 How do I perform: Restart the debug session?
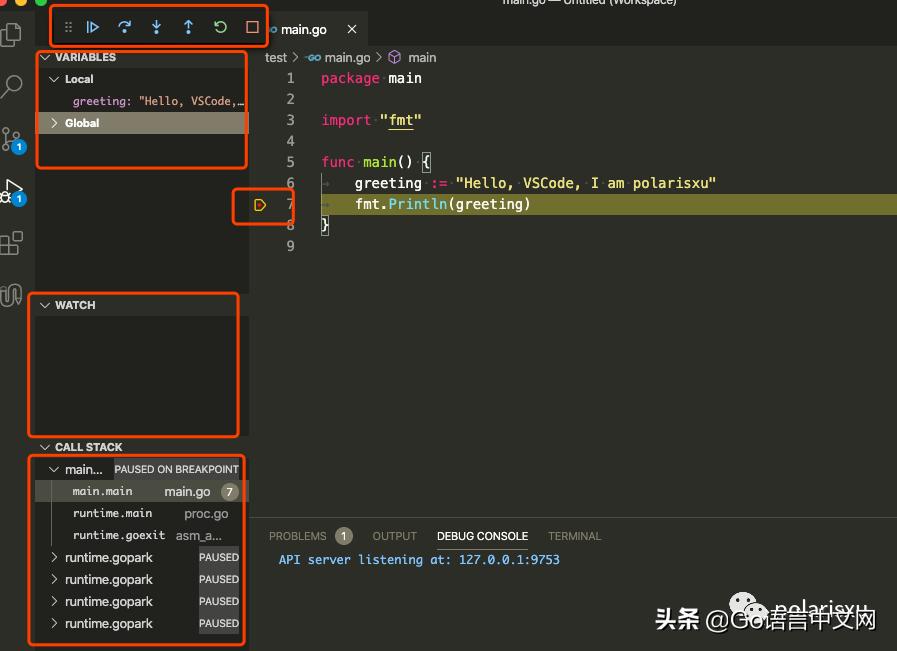[x=220, y=28]
